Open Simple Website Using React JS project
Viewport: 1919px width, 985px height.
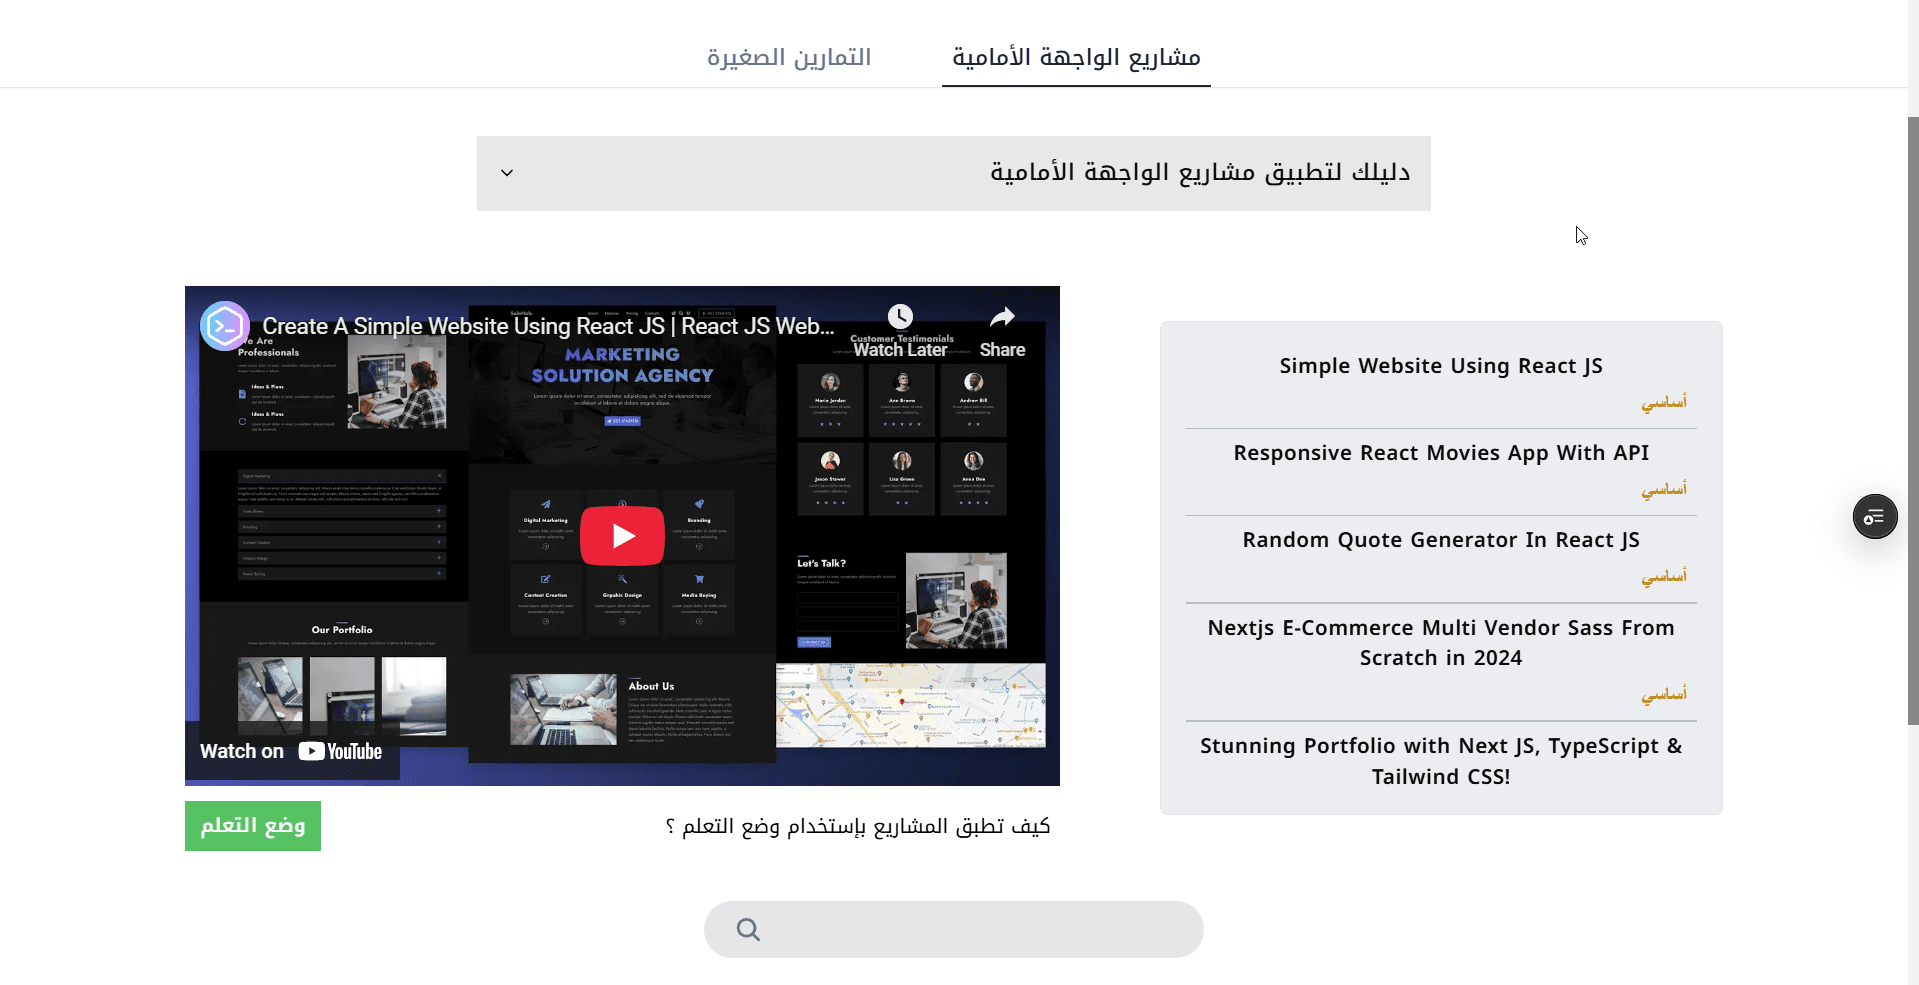coord(1440,366)
